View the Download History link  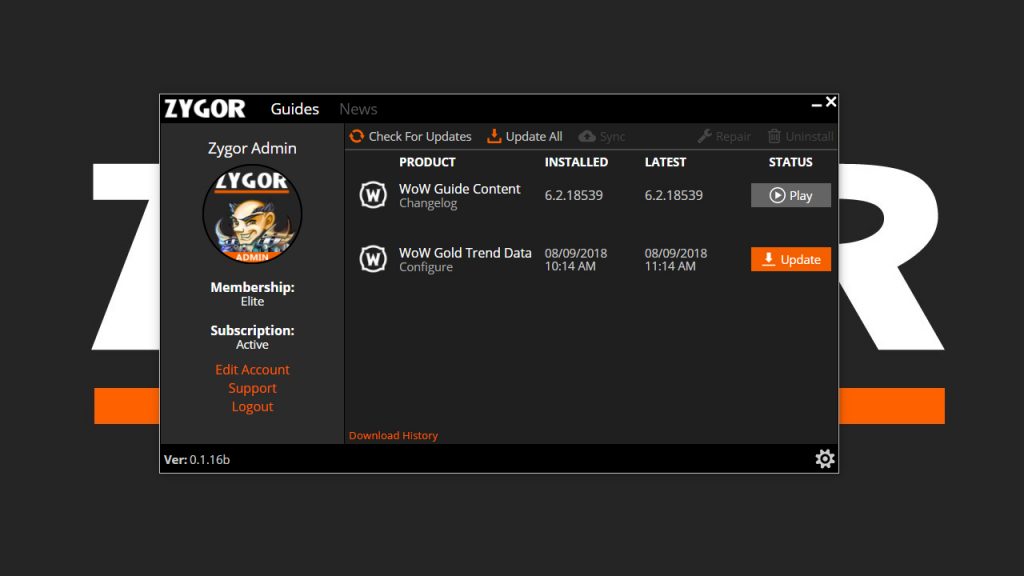coord(393,436)
